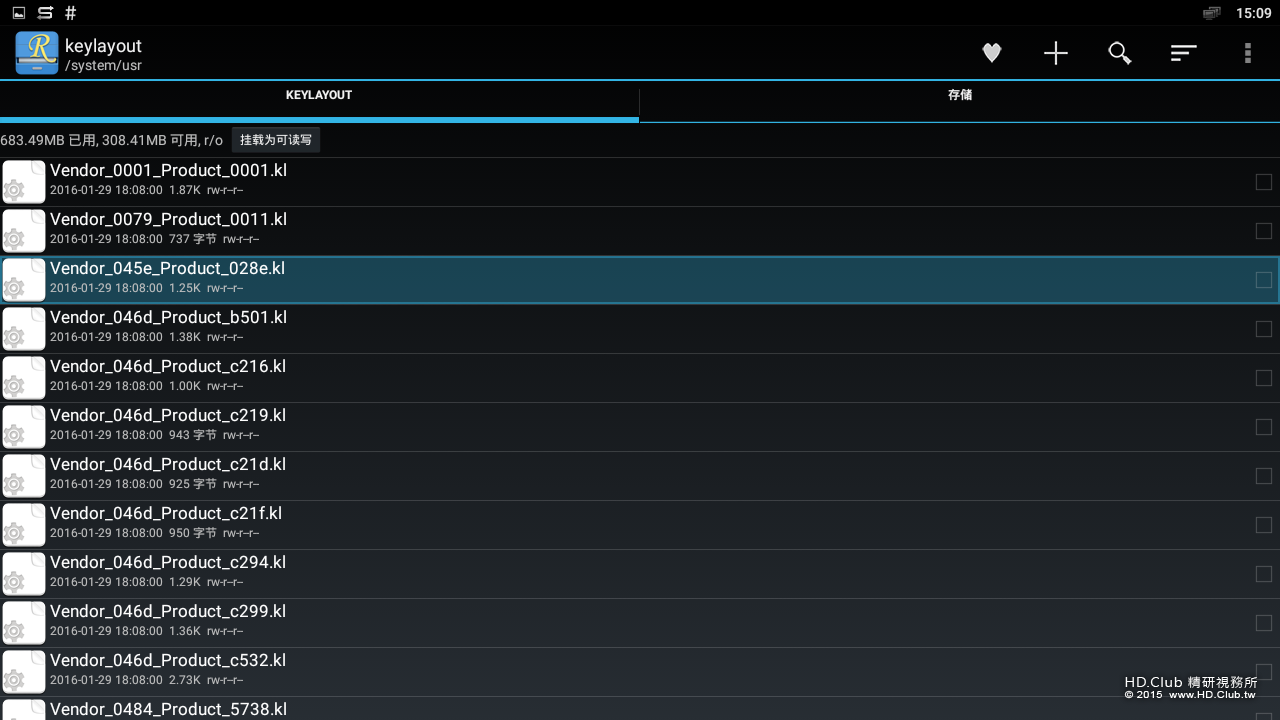This screenshot has height=720, width=1280.
Task: Check the box for Vendor_046d_Product_c294.kl
Action: tap(1264, 574)
